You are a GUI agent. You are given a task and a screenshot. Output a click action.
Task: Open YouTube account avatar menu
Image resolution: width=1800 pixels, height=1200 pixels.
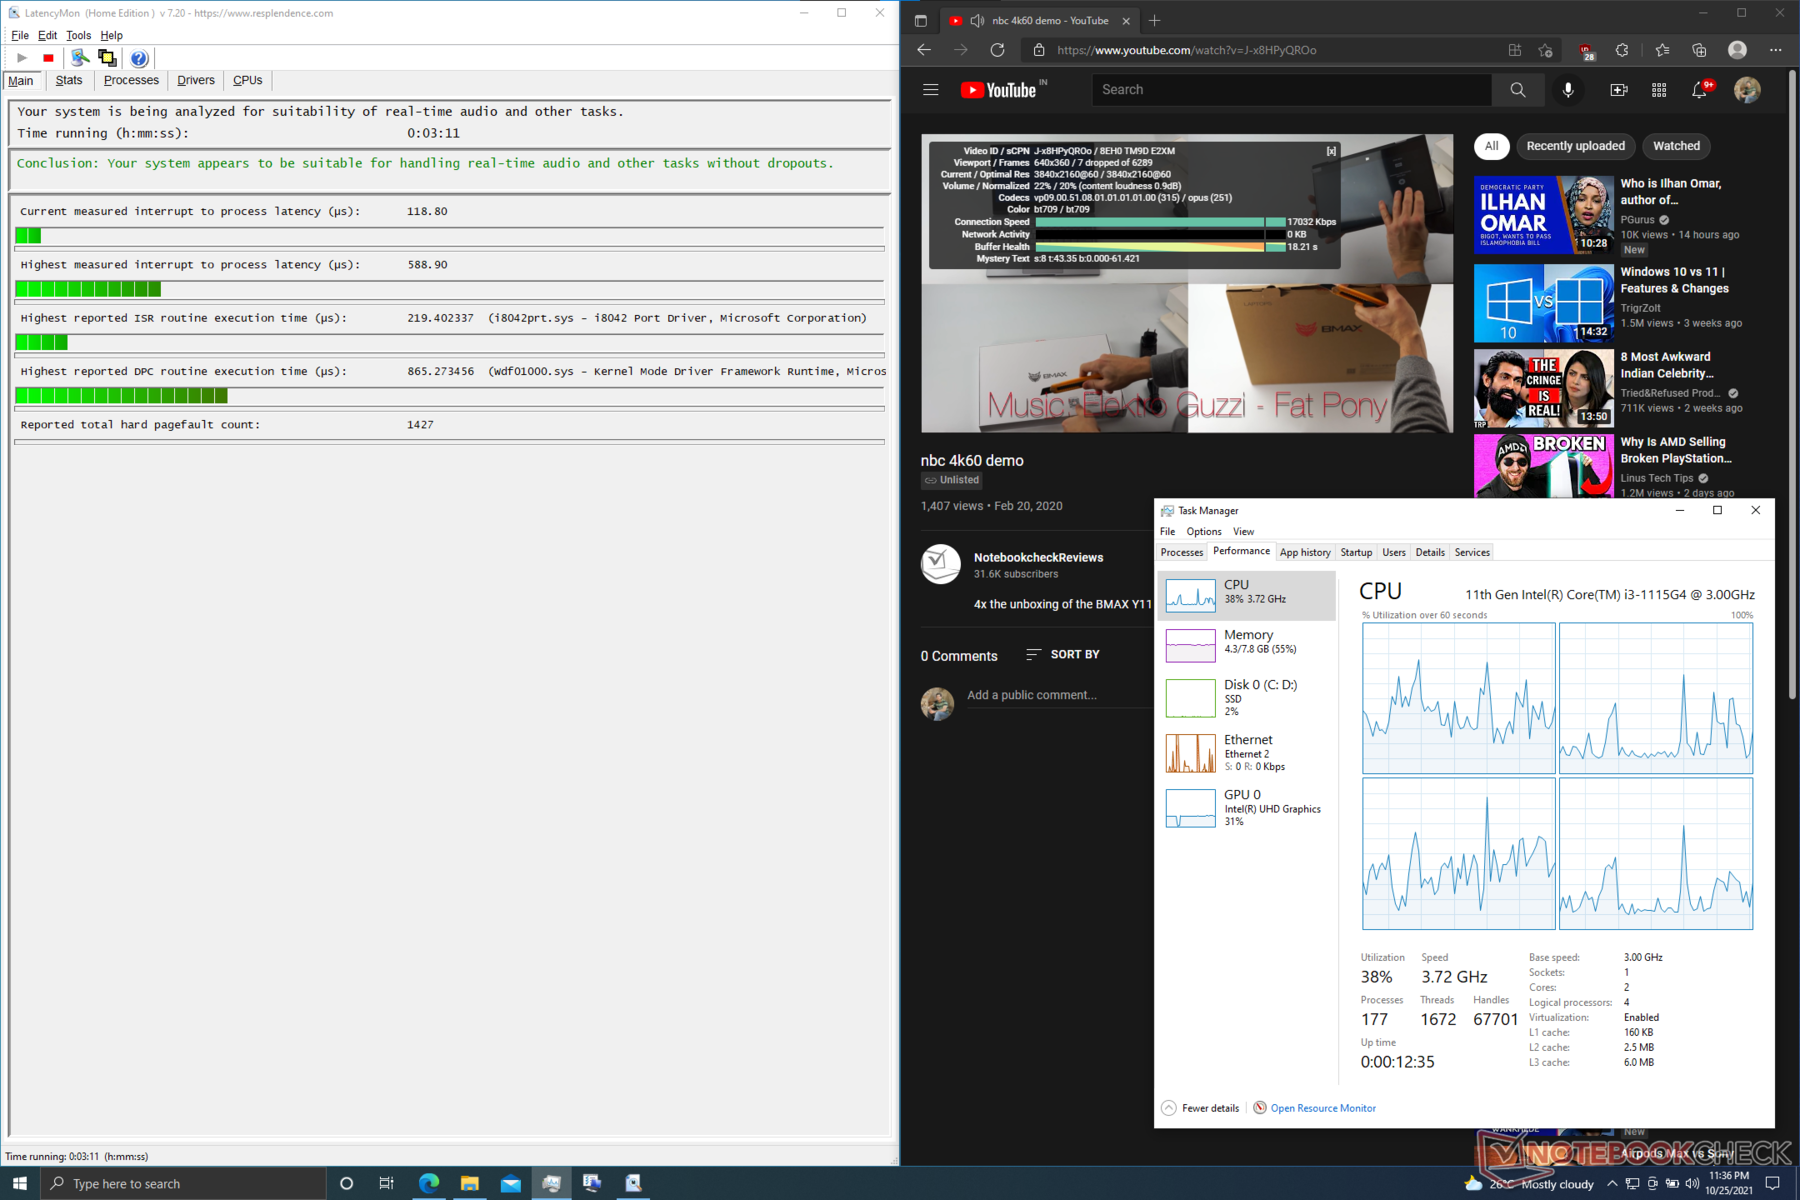(x=1747, y=90)
